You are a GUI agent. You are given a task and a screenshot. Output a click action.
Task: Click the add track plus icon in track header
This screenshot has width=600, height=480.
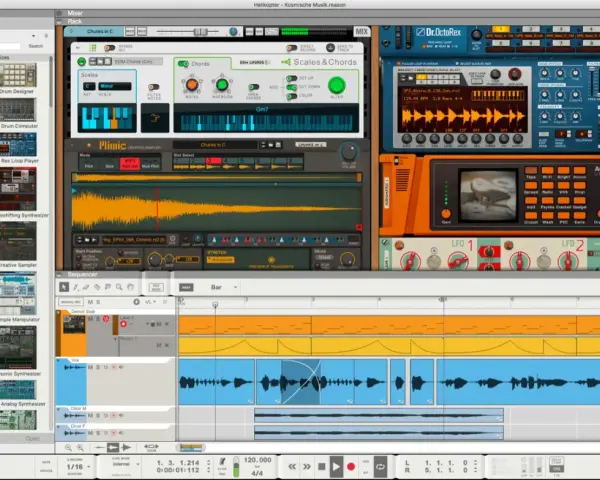pyautogui.click(x=136, y=302)
